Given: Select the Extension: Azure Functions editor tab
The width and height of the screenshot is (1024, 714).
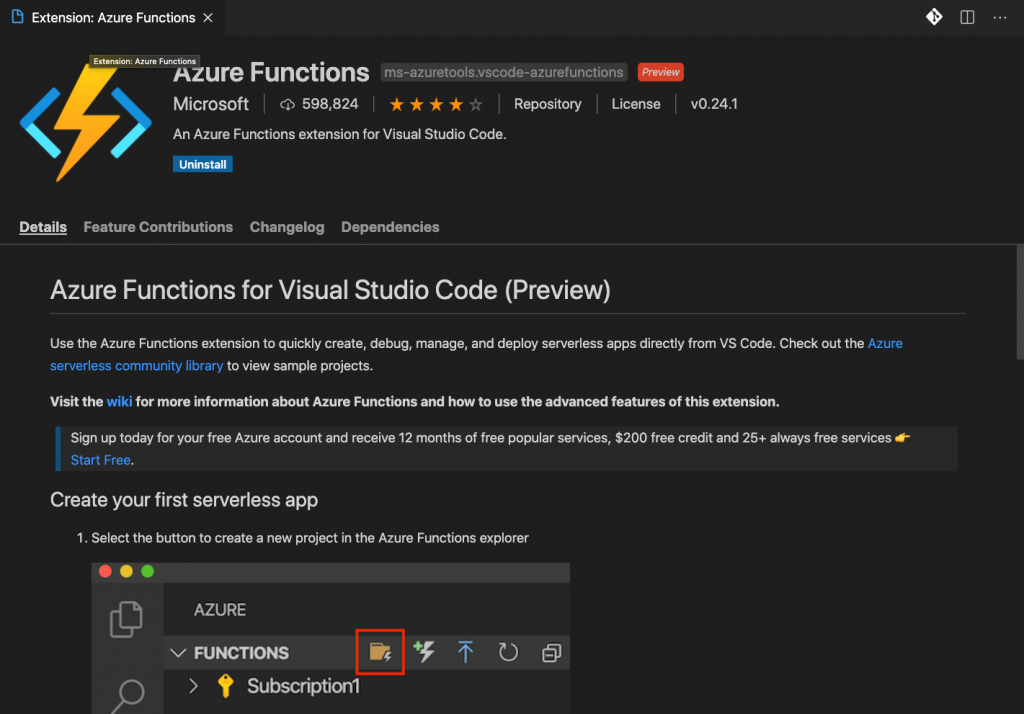Looking at the screenshot, I should [112, 18].
